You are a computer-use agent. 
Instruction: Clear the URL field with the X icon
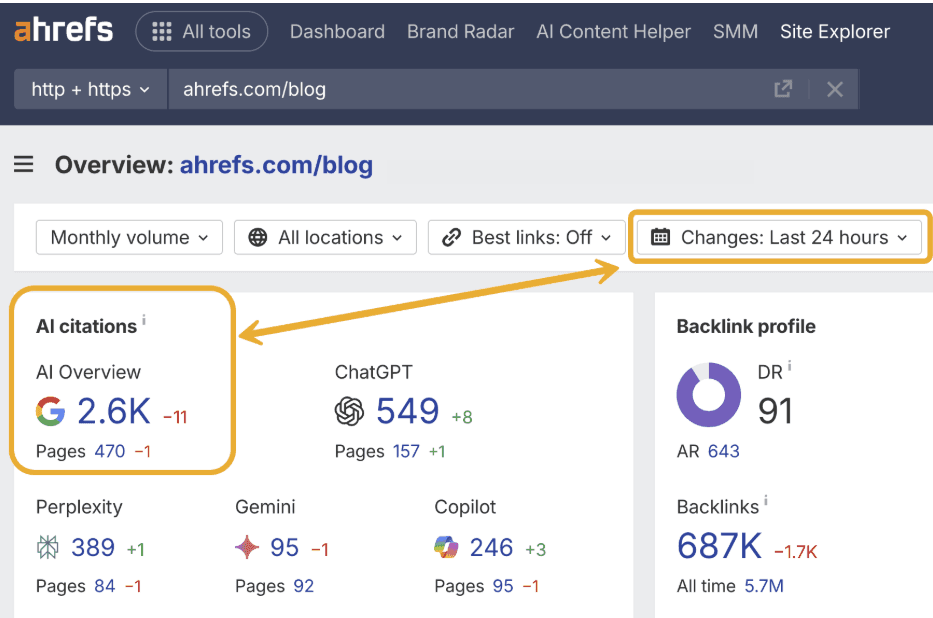(835, 89)
